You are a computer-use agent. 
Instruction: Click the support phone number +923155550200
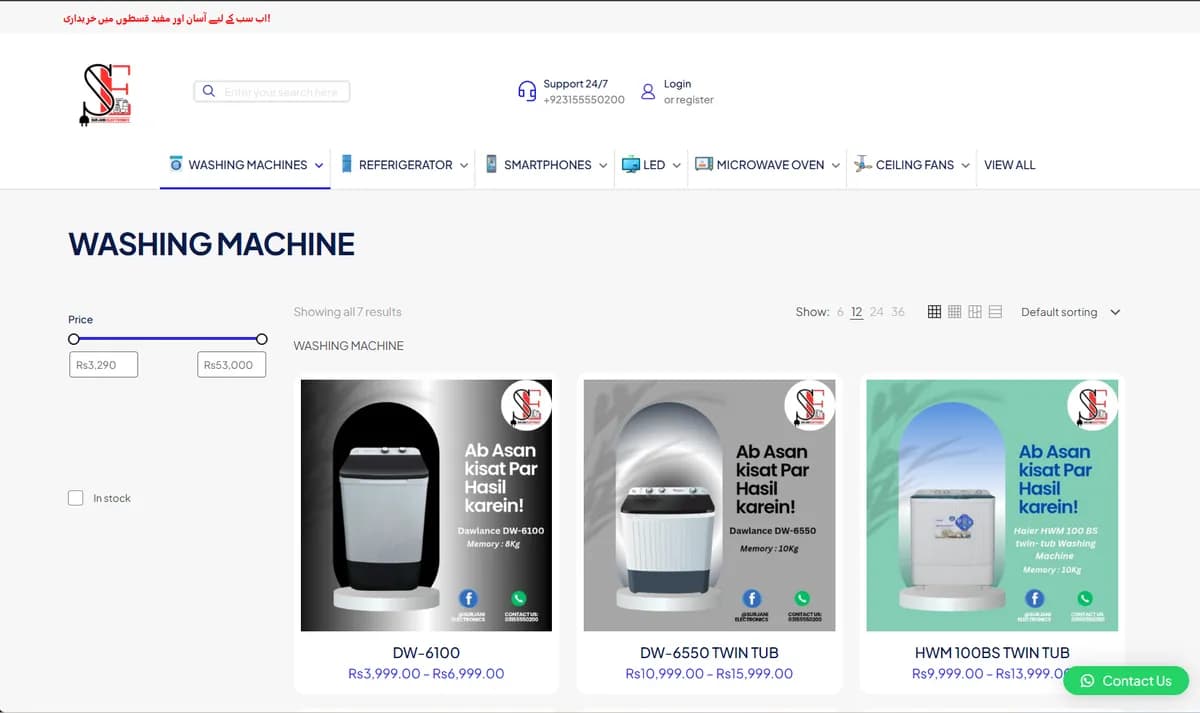(584, 100)
